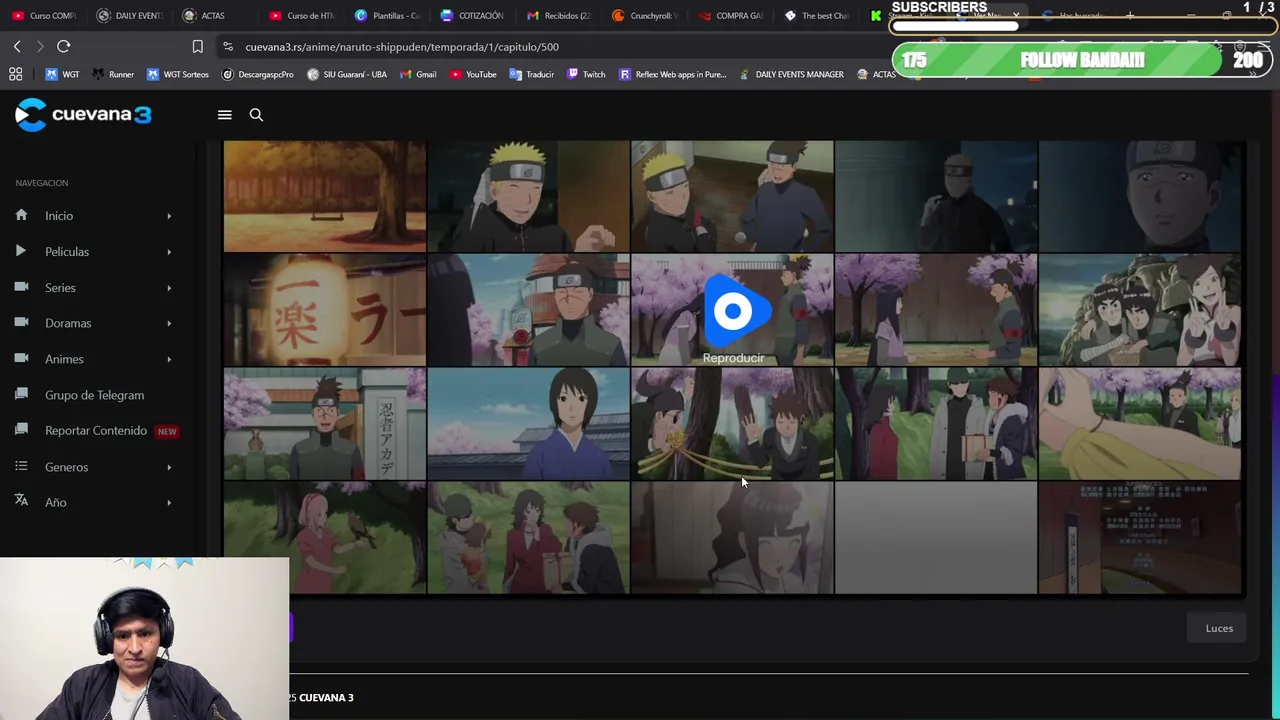Screen dimensions: 1280x720
Task: Open the hamburger menu in the header
Action: click(225, 115)
